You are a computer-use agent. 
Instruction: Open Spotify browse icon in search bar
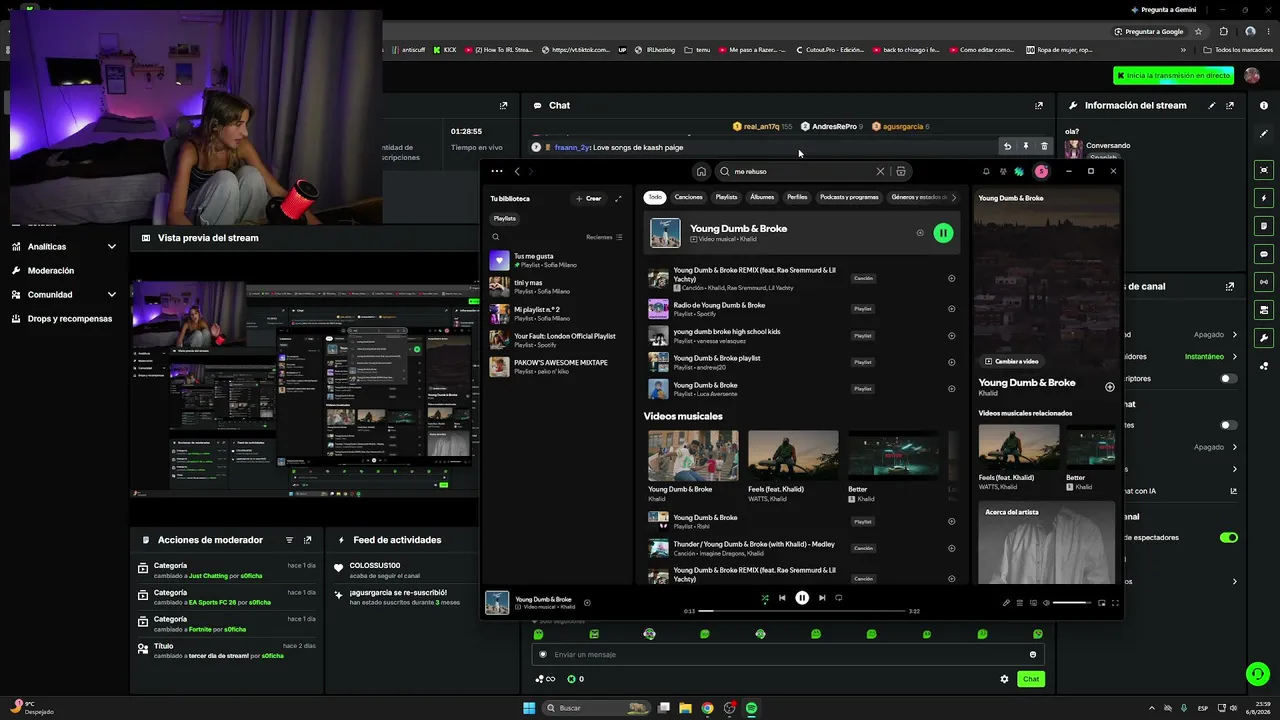pos(901,171)
